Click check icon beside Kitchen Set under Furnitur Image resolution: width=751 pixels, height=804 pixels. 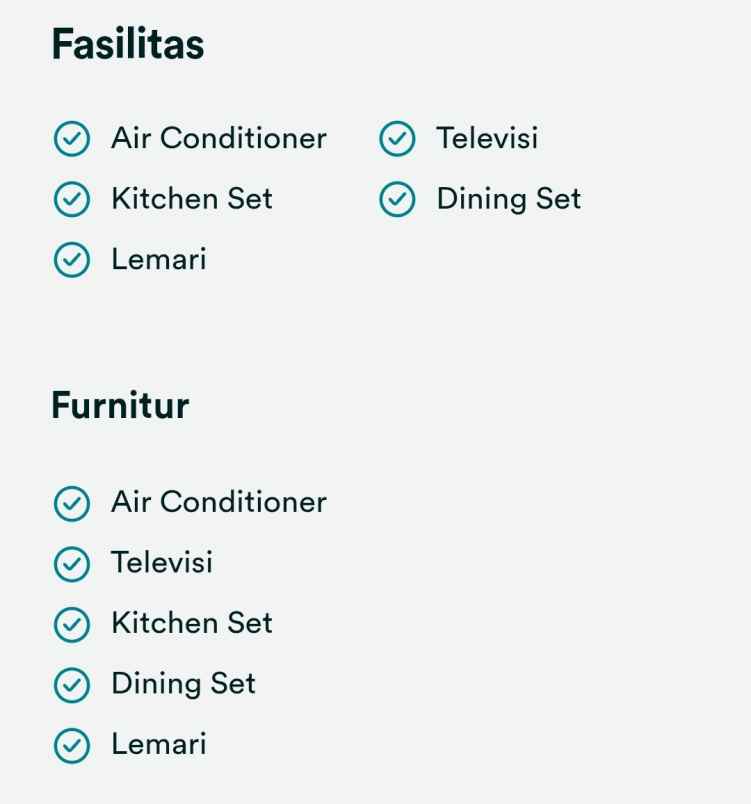tap(71, 625)
